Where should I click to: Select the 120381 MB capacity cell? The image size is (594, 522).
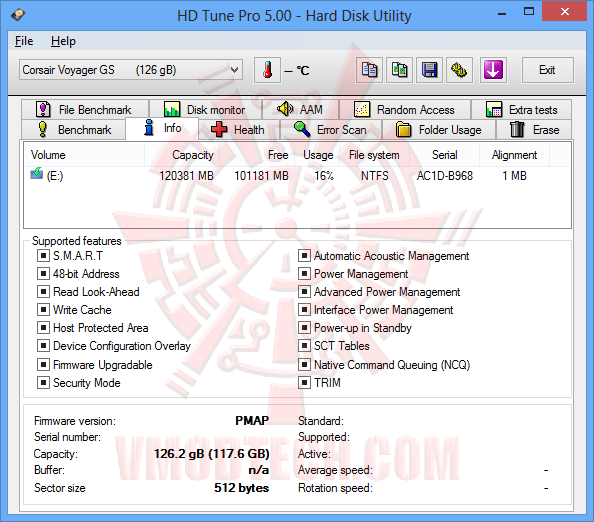pyautogui.click(x=186, y=176)
